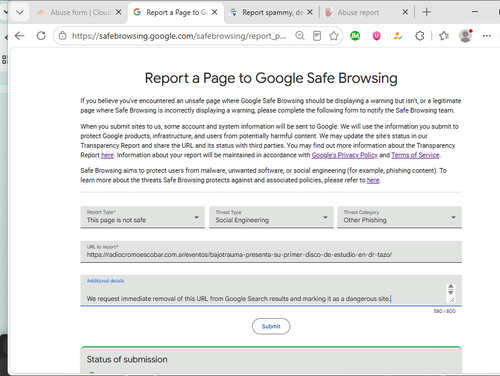Image resolution: width=500 pixels, height=376 pixels.
Task: Open the Extensions puzzle icon
Action: (x=420, y=36)
